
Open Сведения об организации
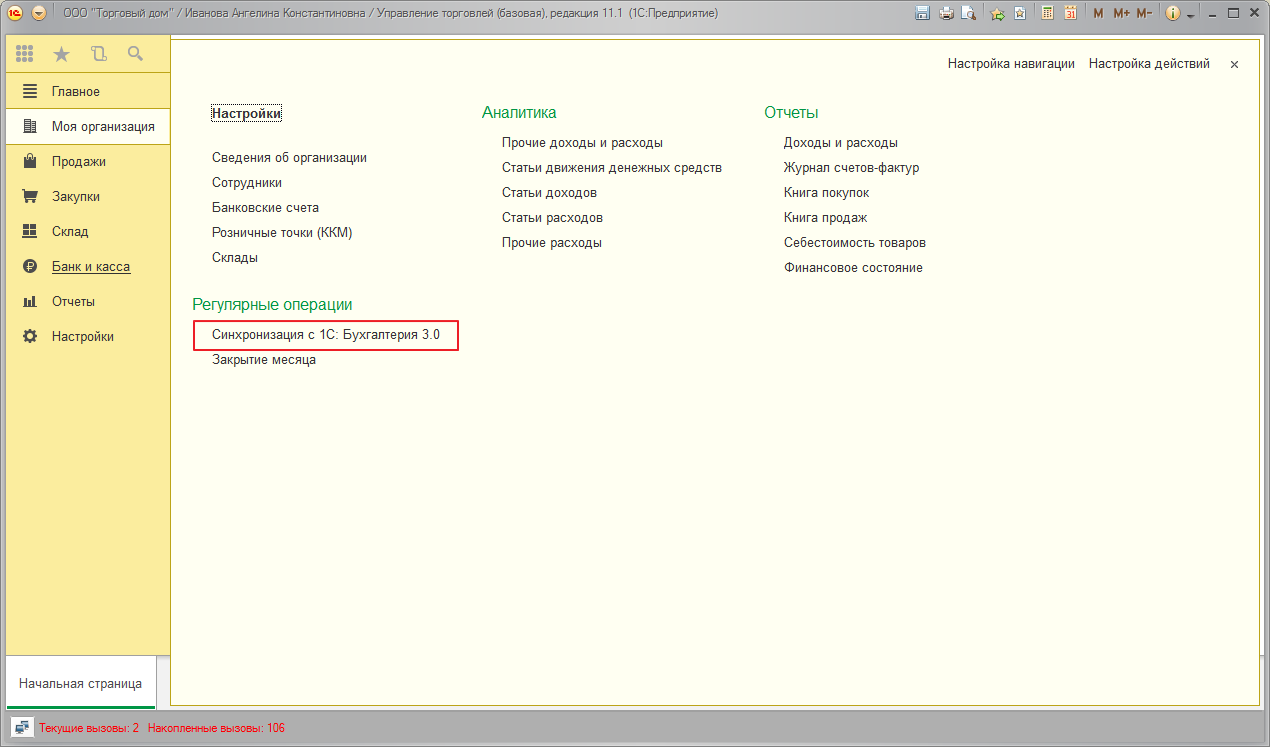tap(289, 158)
